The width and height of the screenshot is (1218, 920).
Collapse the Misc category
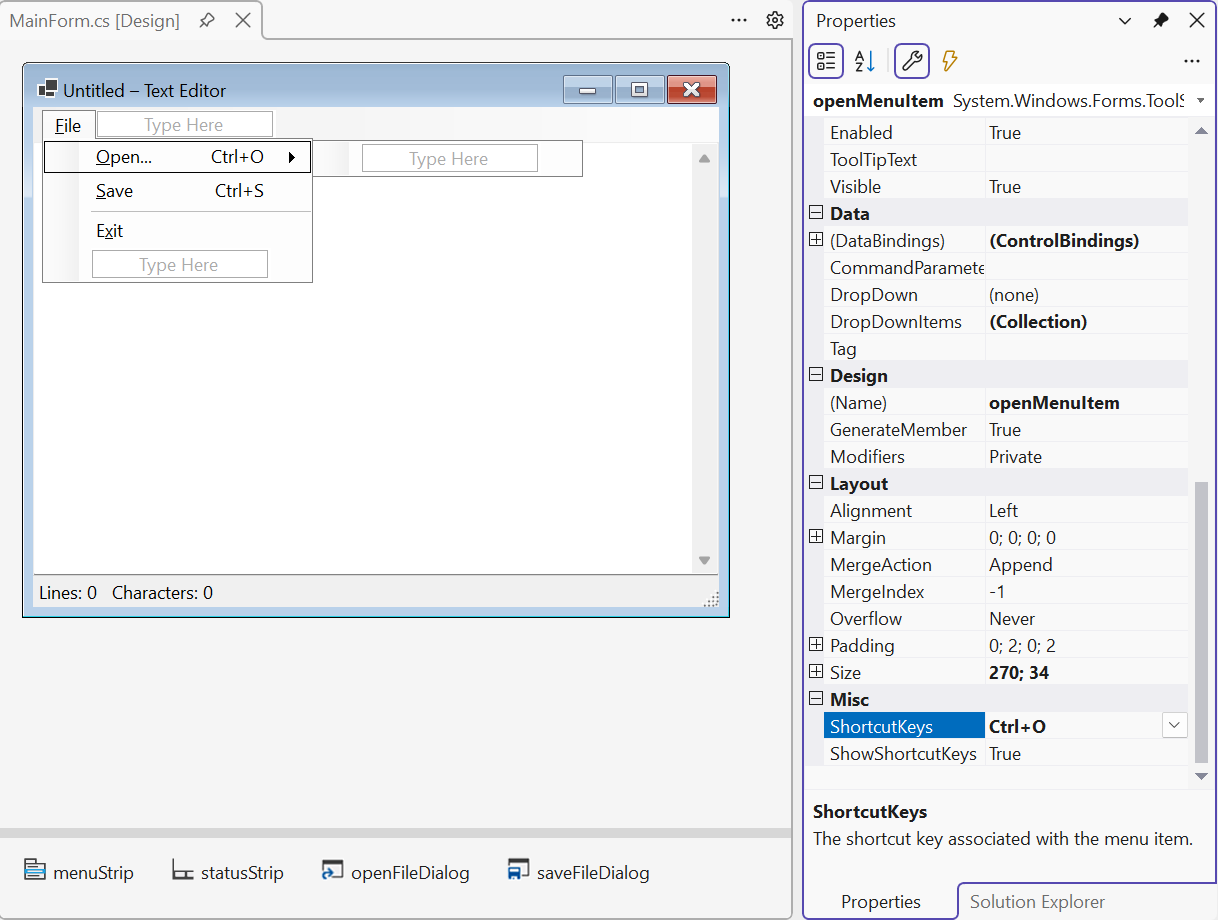click(816, 699)
